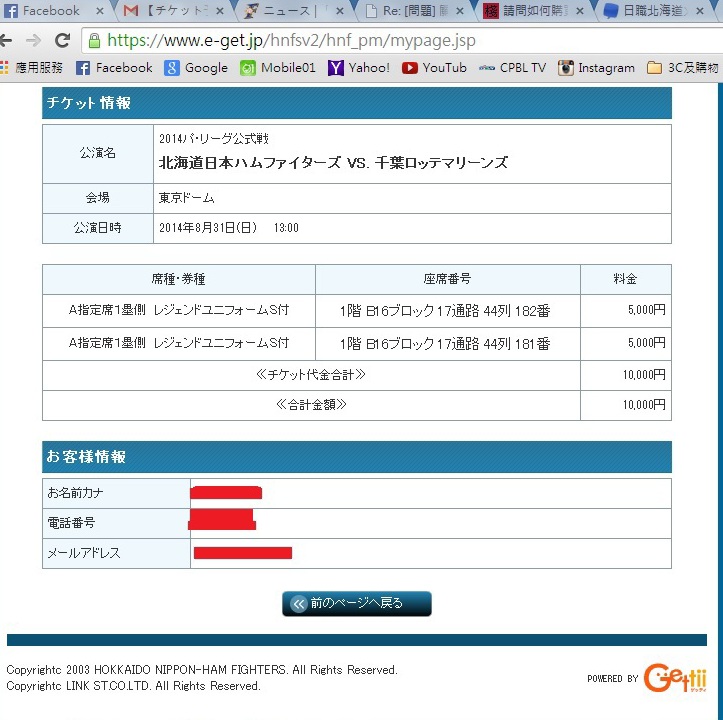
Task: Click the Gettii logo in footer
Action: pyautogui.click(x=675, y=678)
